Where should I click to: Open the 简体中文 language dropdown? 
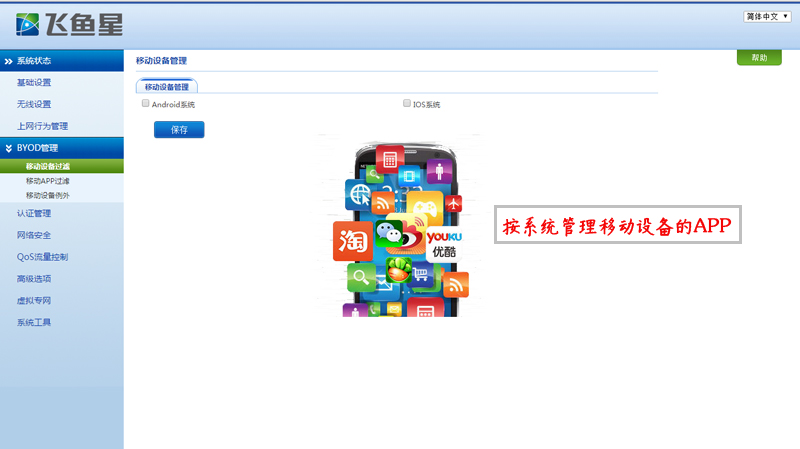[767, 17]
